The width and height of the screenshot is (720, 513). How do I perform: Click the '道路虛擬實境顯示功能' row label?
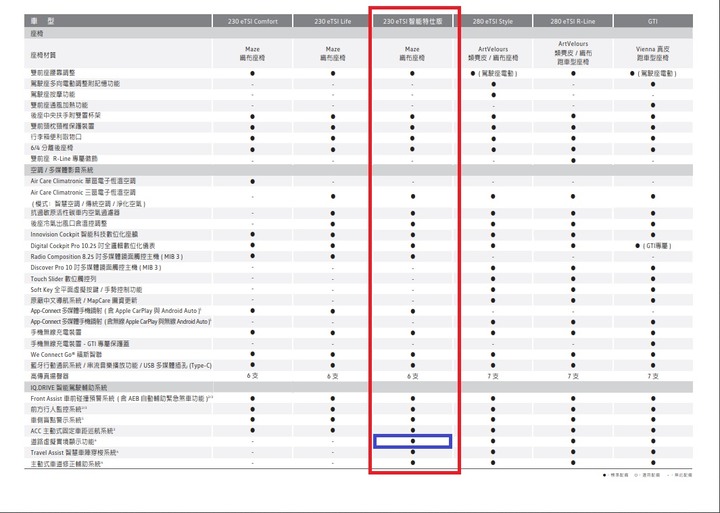63,442
